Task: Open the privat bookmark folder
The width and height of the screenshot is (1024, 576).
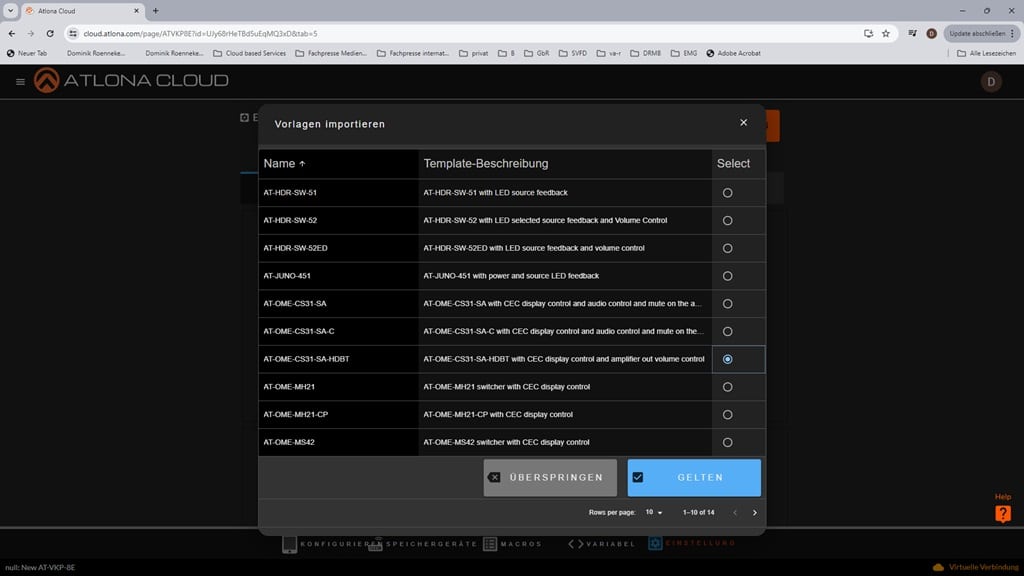Action: point(473,54)
